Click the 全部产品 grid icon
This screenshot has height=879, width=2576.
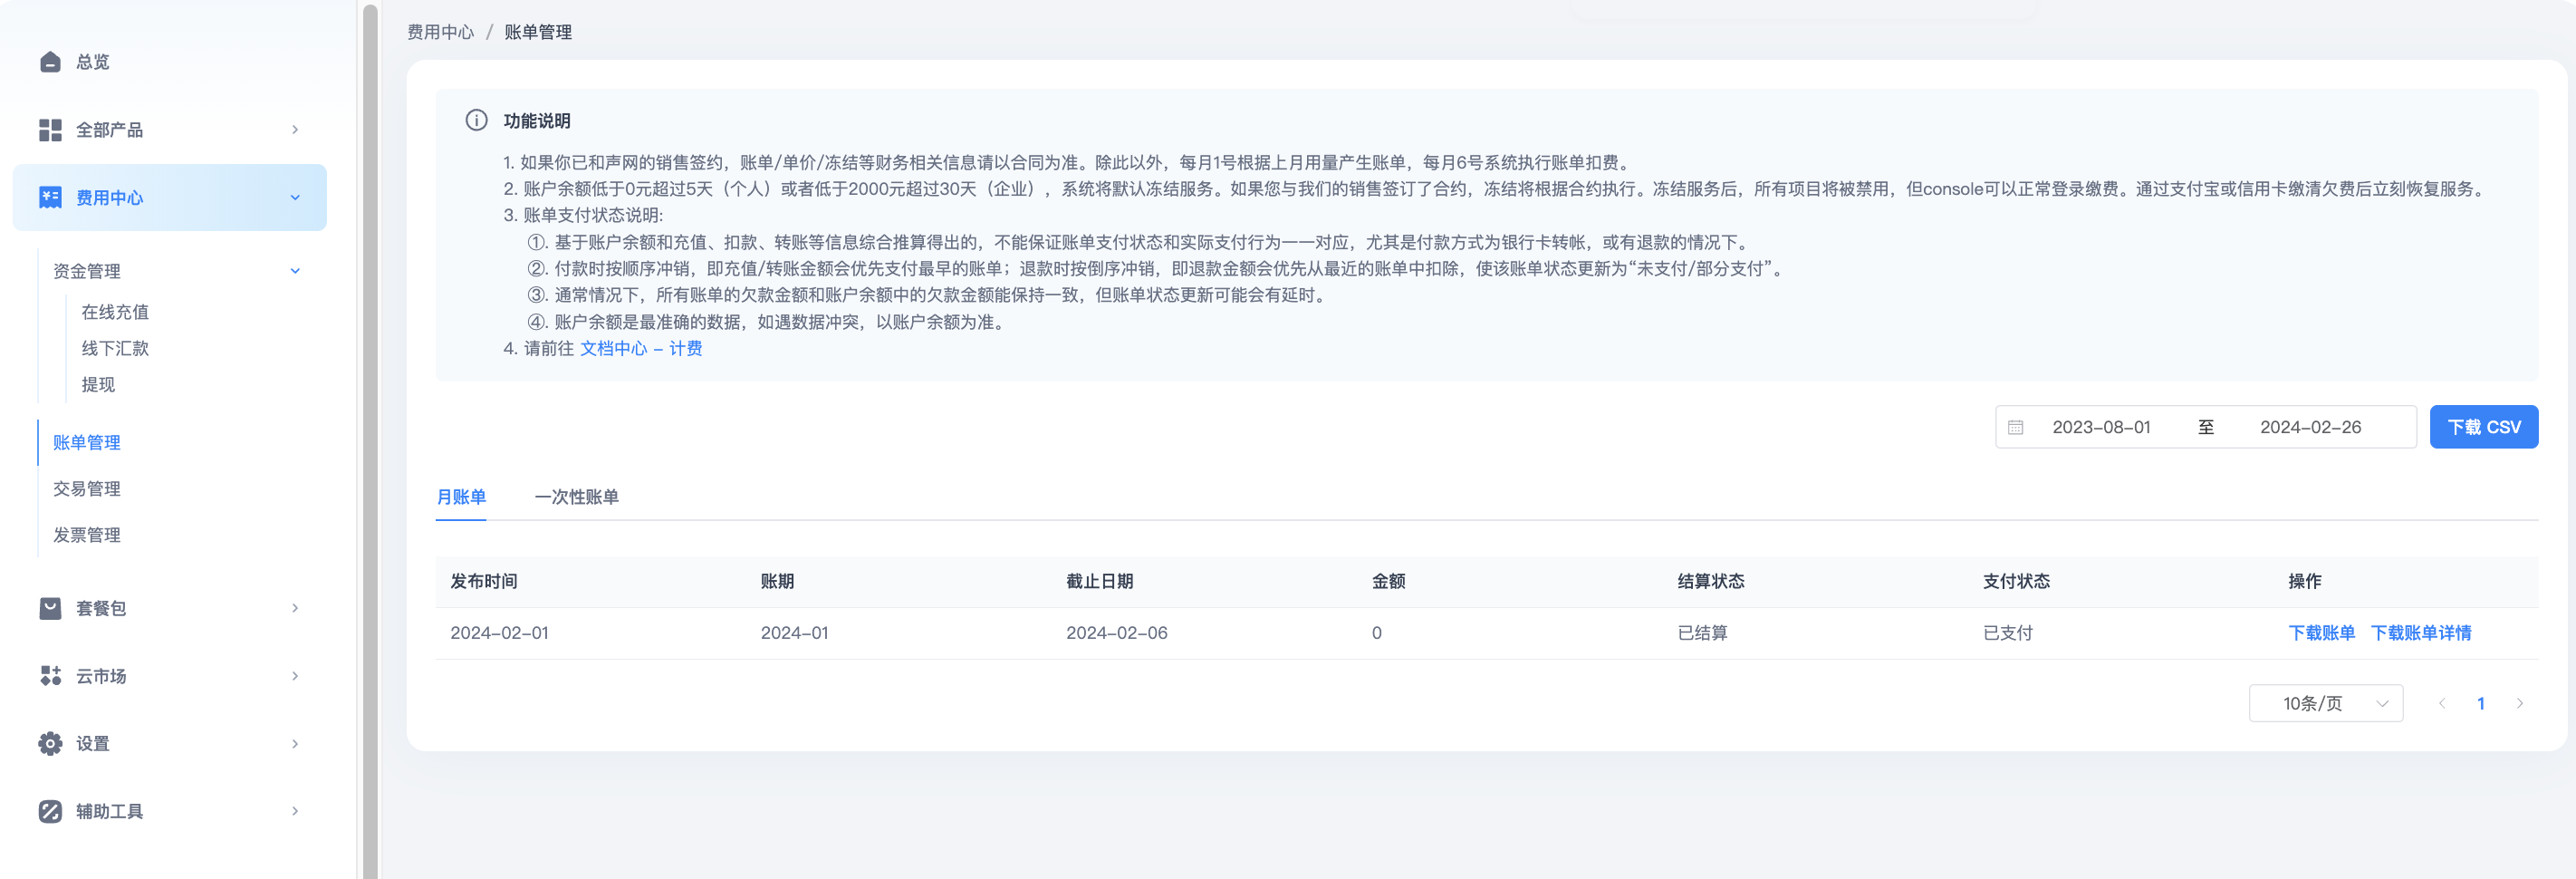(50, 130)
